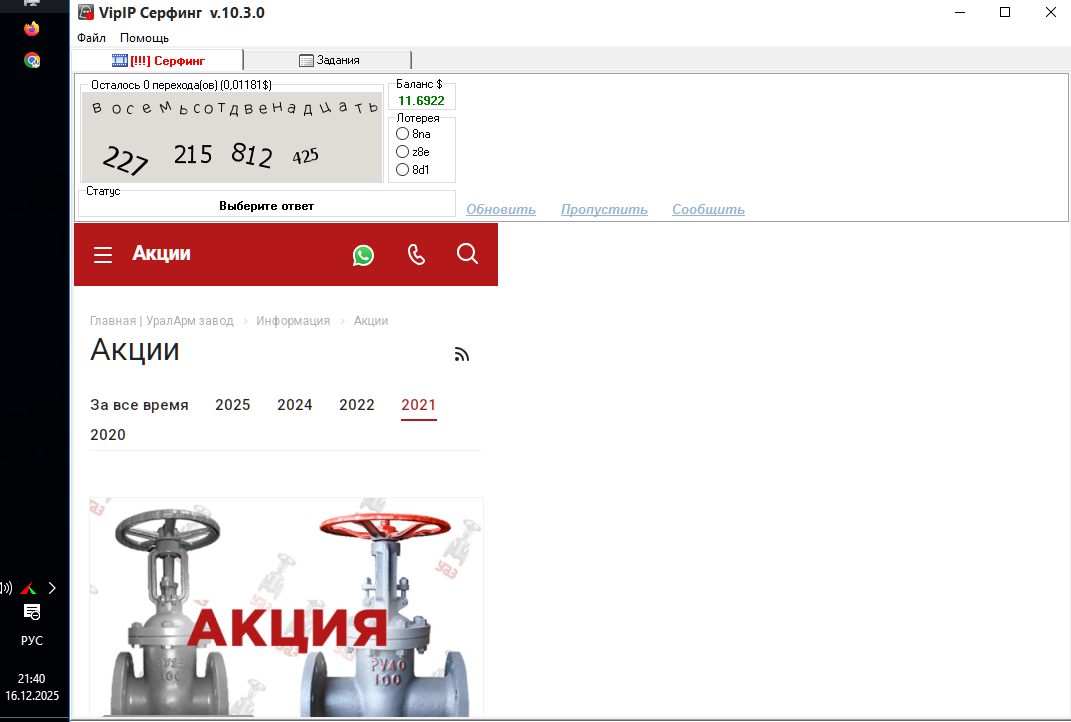Click the network tray icon
This screenshot has width=1071, height=722.
pos(28,588)
